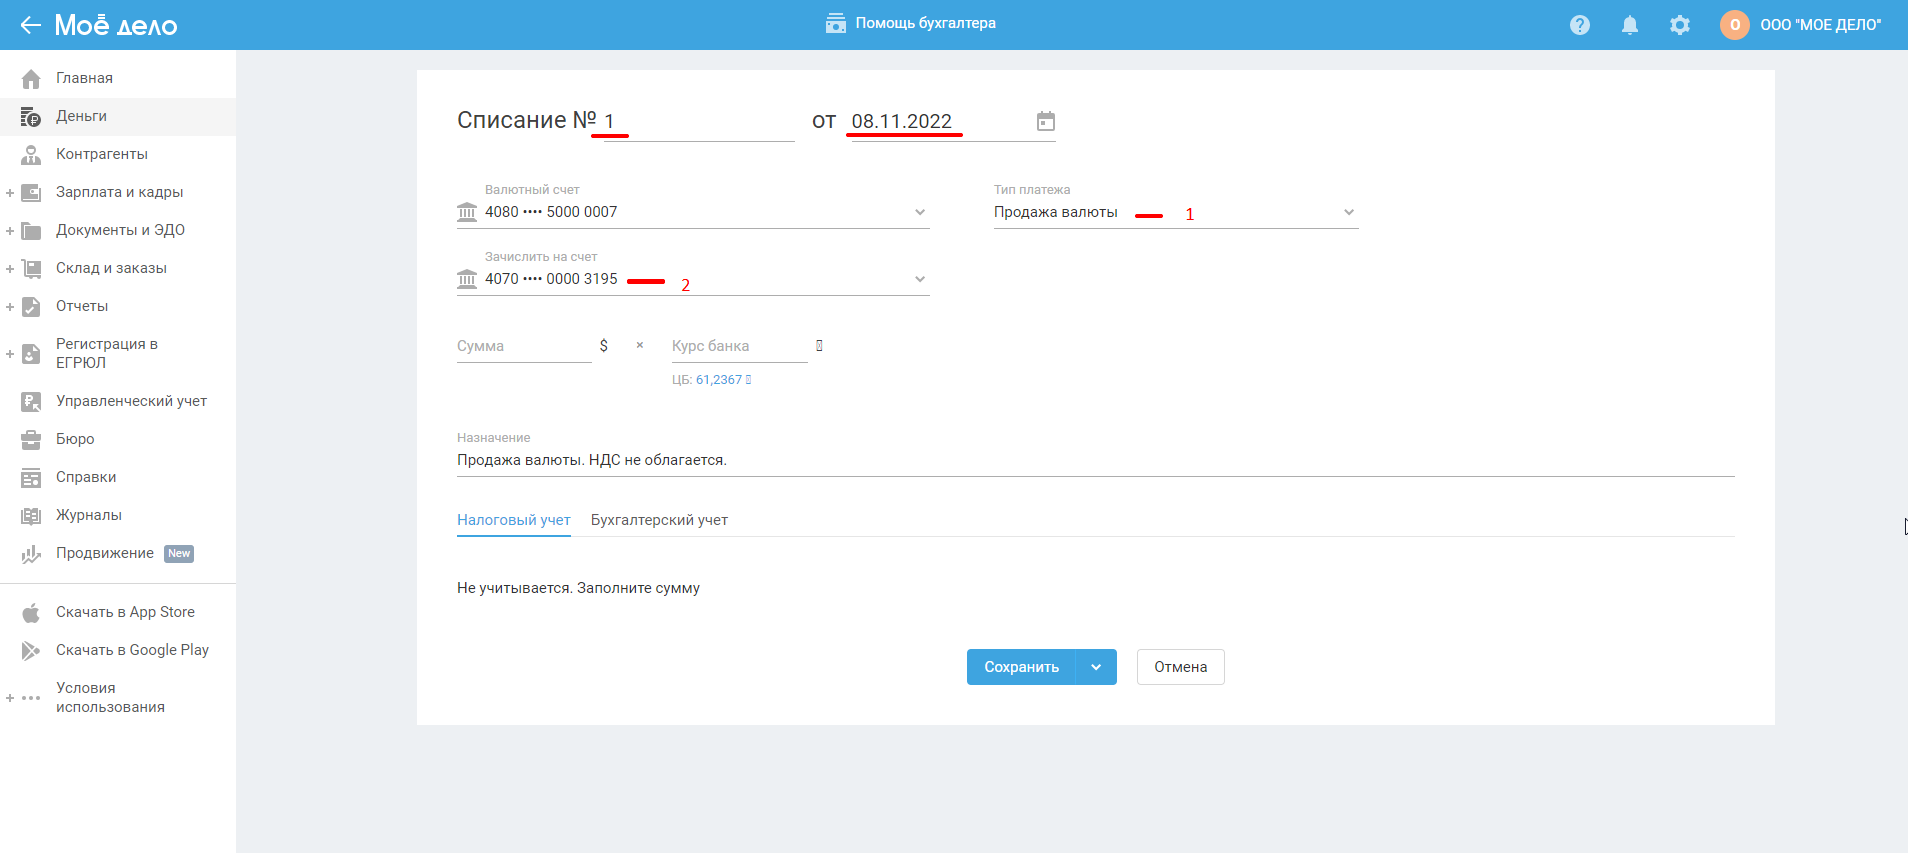The height and width of the screenshot is (853, 1908).
Task: Select the Налоговый учет tab
Action: tap(513, 520)
